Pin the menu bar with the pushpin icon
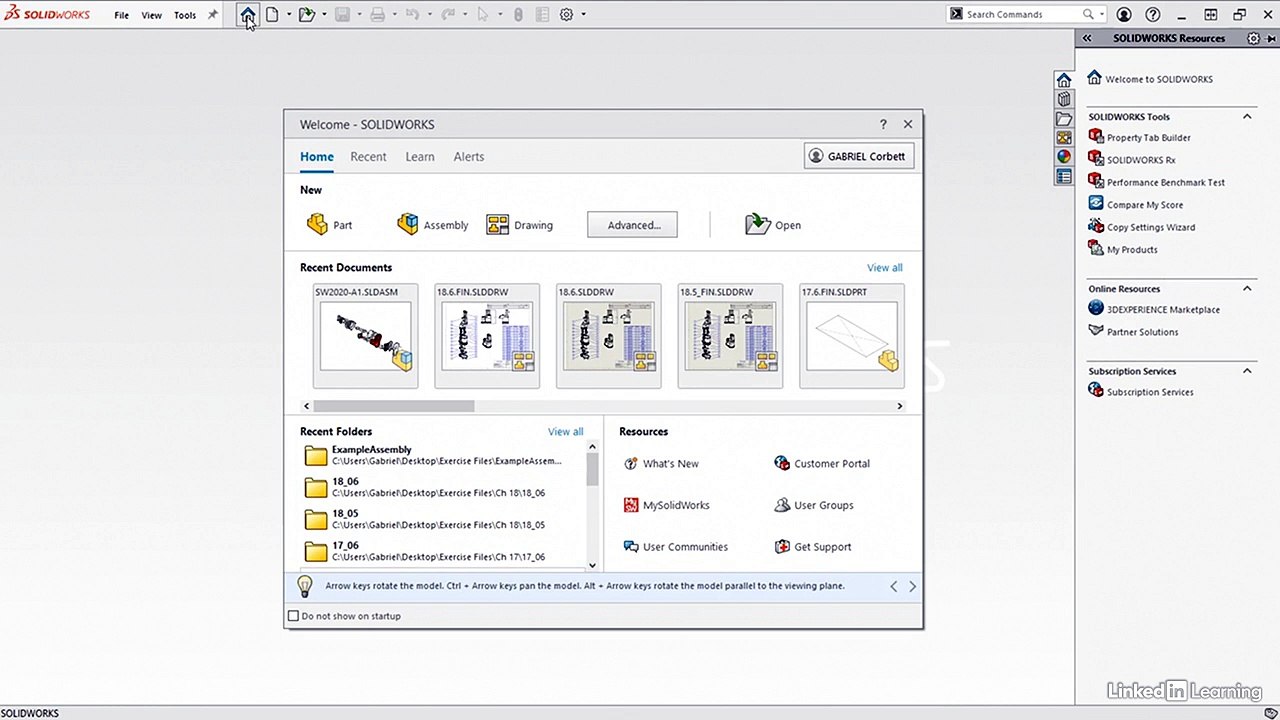 (x=212, y=15)
